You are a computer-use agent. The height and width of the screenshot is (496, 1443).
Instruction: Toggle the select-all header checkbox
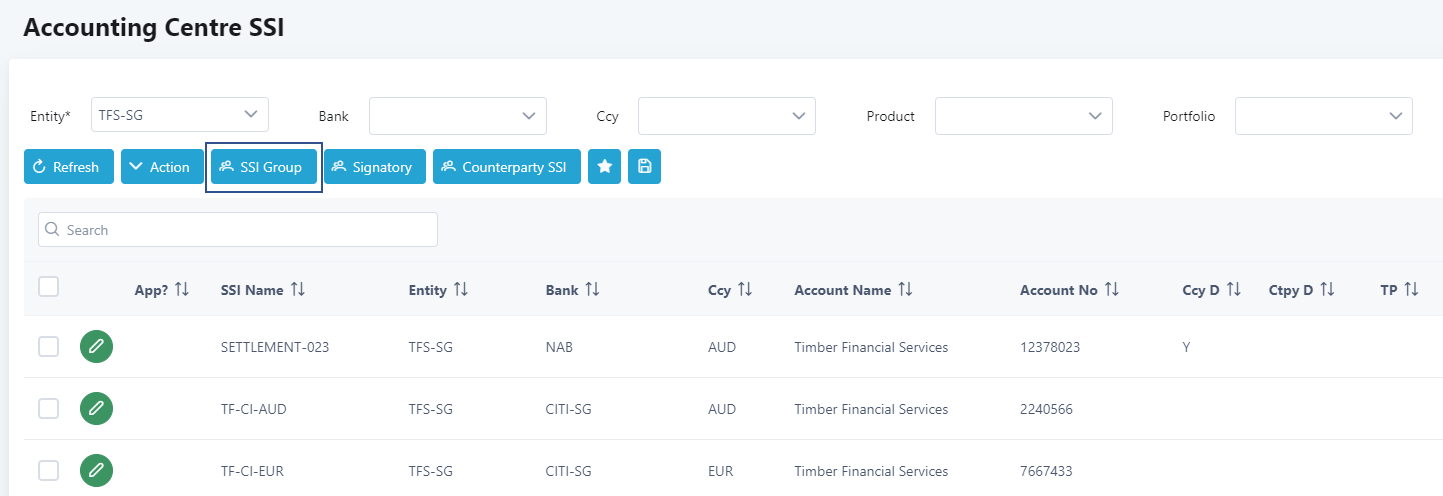[x=48, y=287]
